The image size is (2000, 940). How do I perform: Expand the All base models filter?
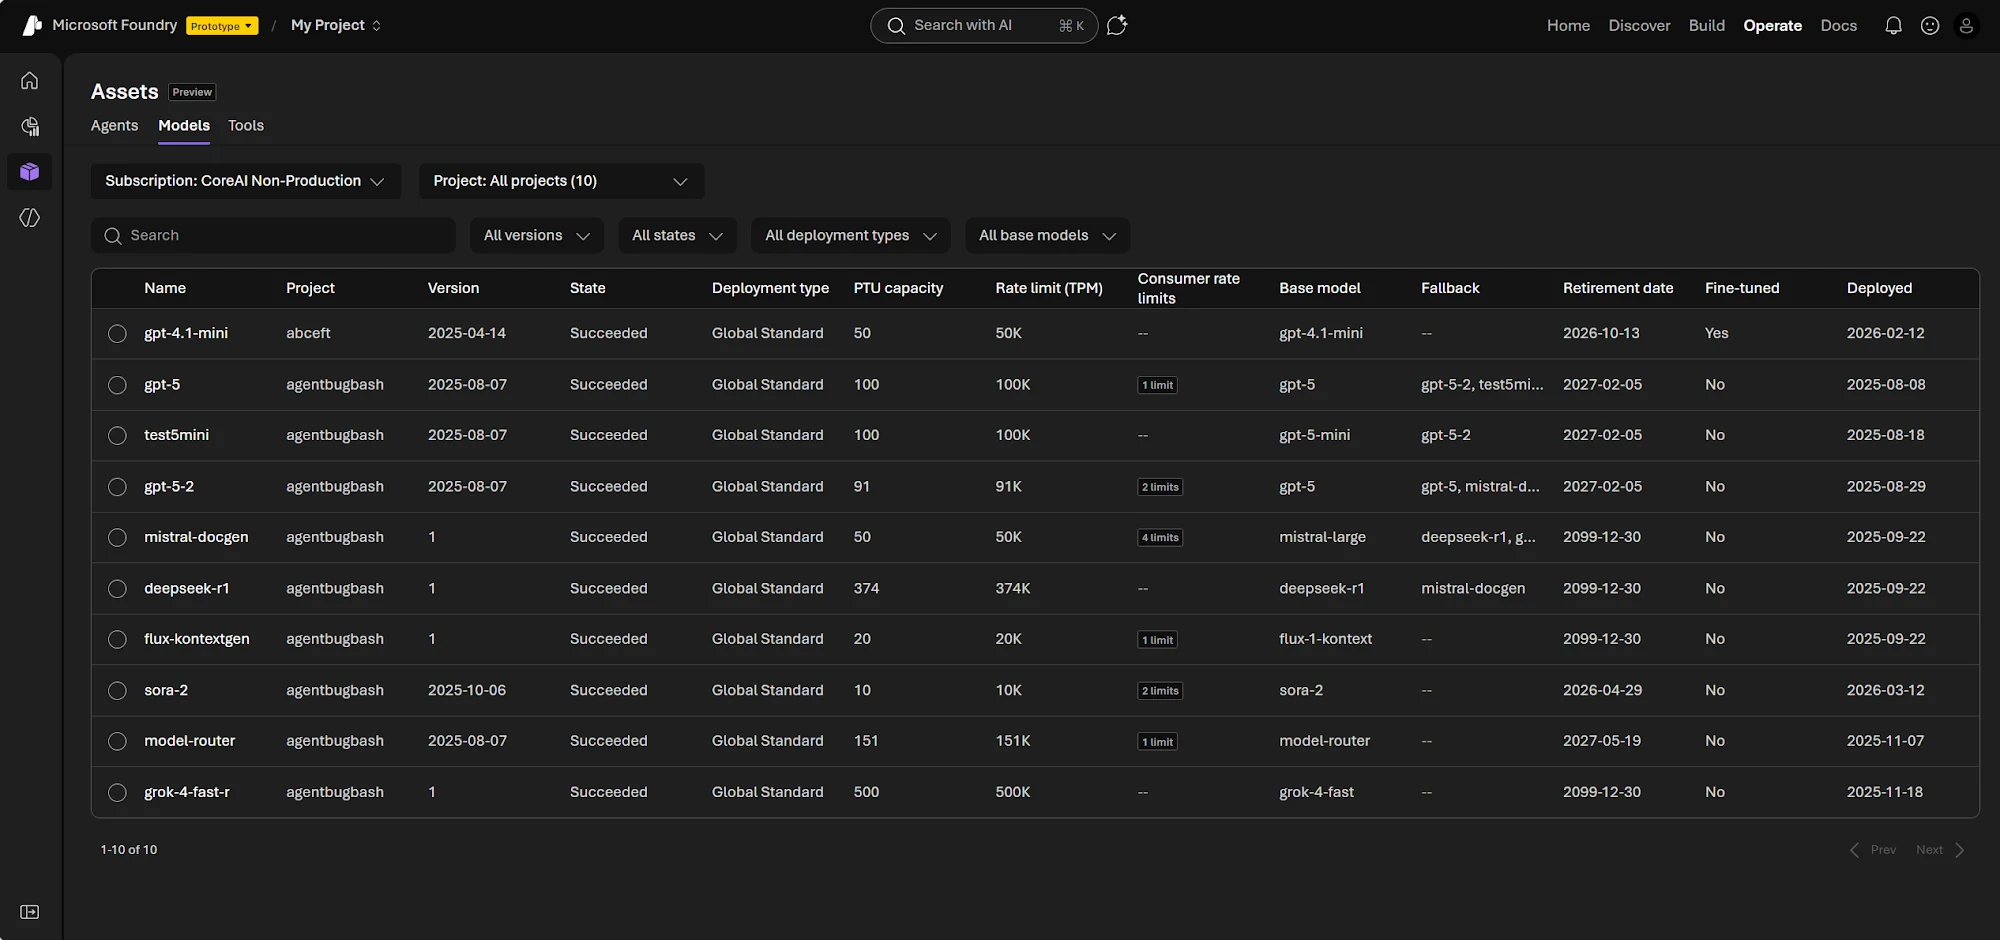[1047, 236]
